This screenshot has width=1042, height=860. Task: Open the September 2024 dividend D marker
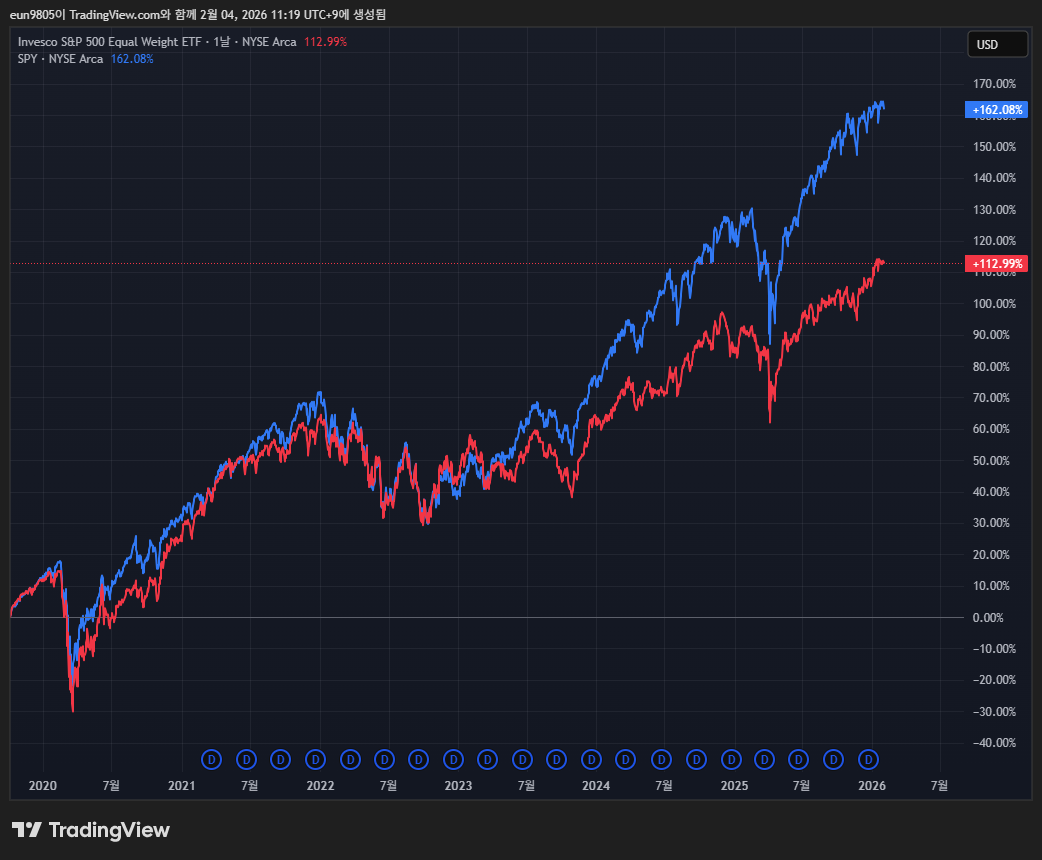[x=696, y=759]
